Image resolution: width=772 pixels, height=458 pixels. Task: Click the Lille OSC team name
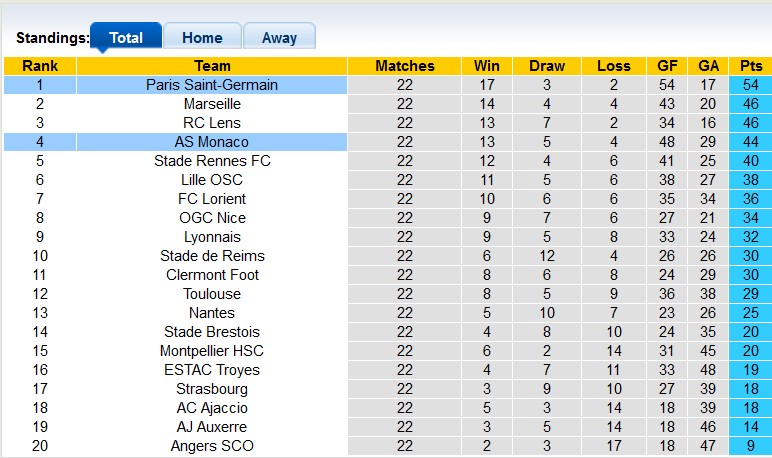(212, 180)
